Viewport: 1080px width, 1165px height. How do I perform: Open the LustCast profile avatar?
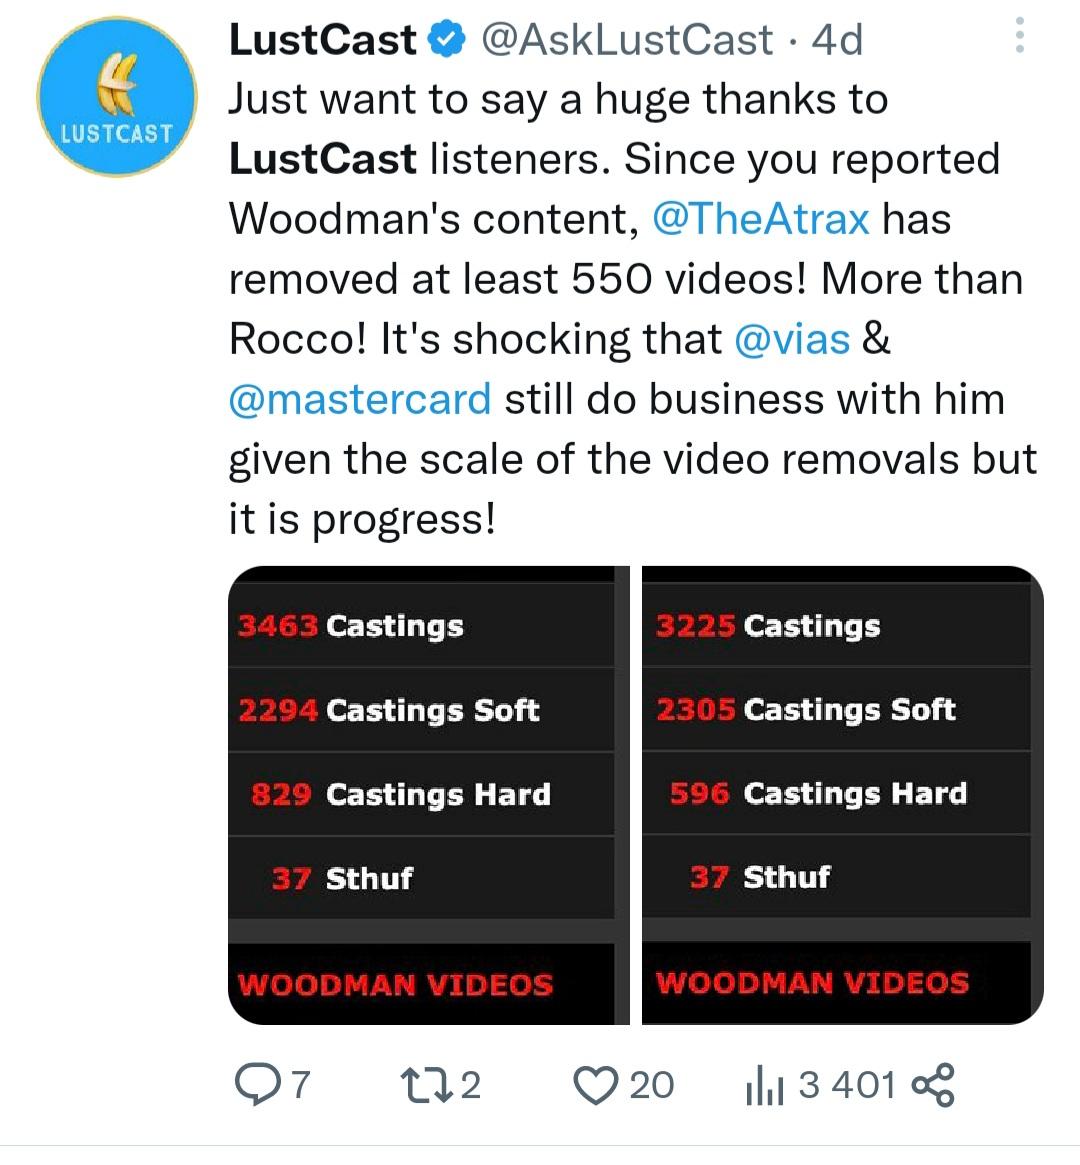(117, 96)
